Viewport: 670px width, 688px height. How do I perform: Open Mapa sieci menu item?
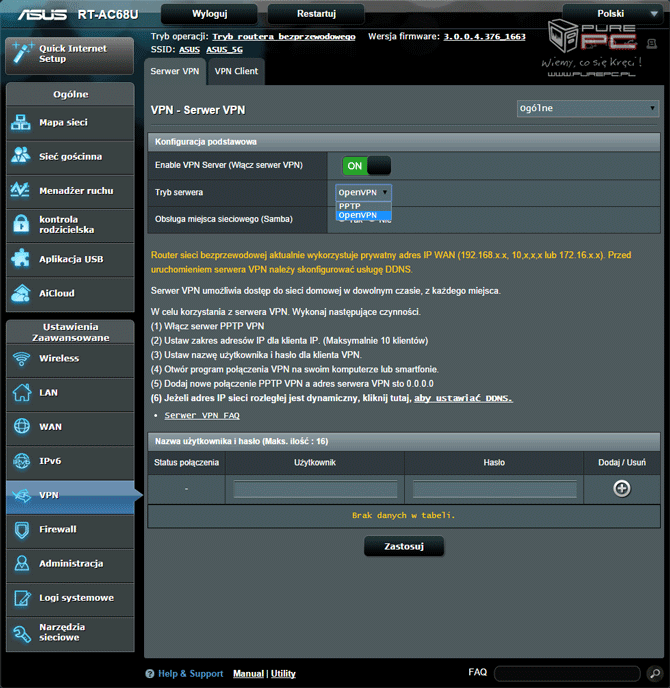coord(70,122)
